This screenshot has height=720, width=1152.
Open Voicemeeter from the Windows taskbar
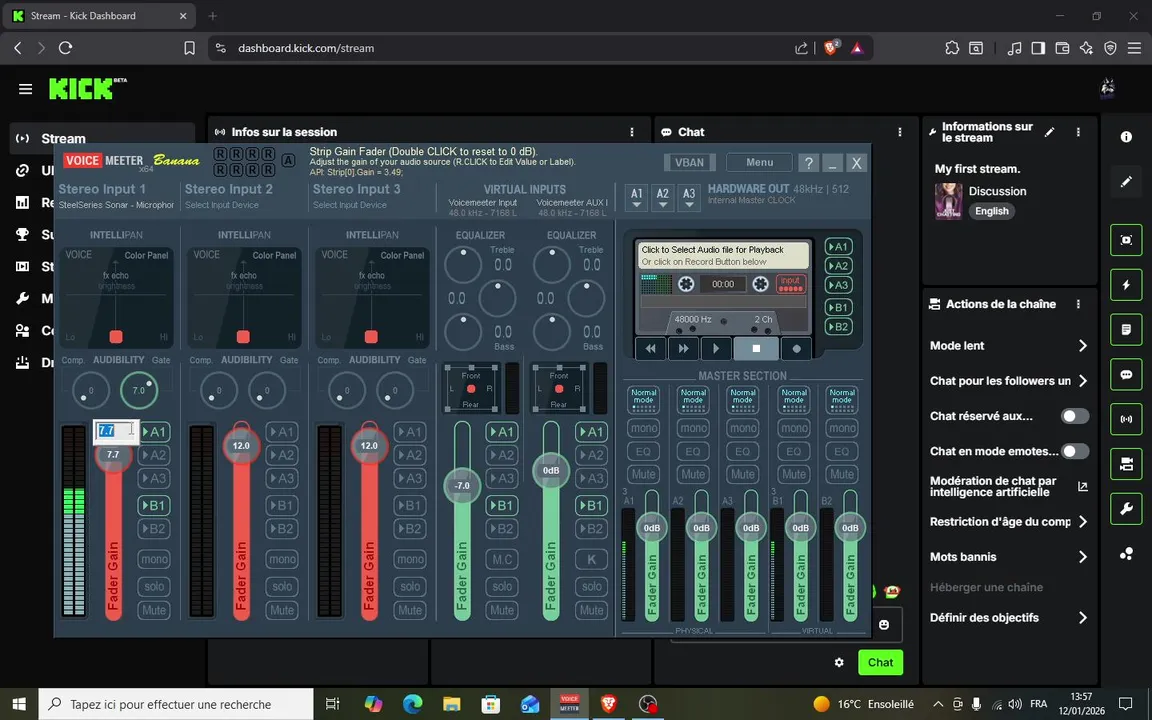point(569,704)
